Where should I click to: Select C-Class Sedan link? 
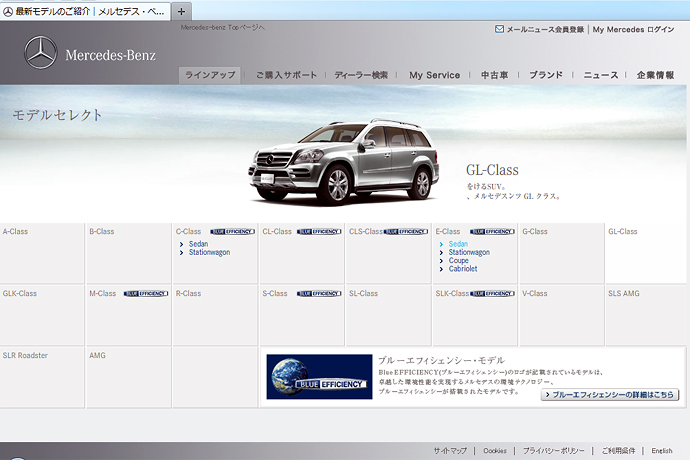click(198, 244)
